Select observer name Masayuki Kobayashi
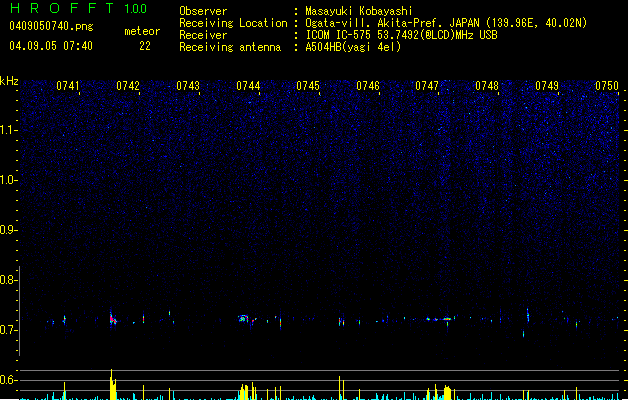 (359, 11)
